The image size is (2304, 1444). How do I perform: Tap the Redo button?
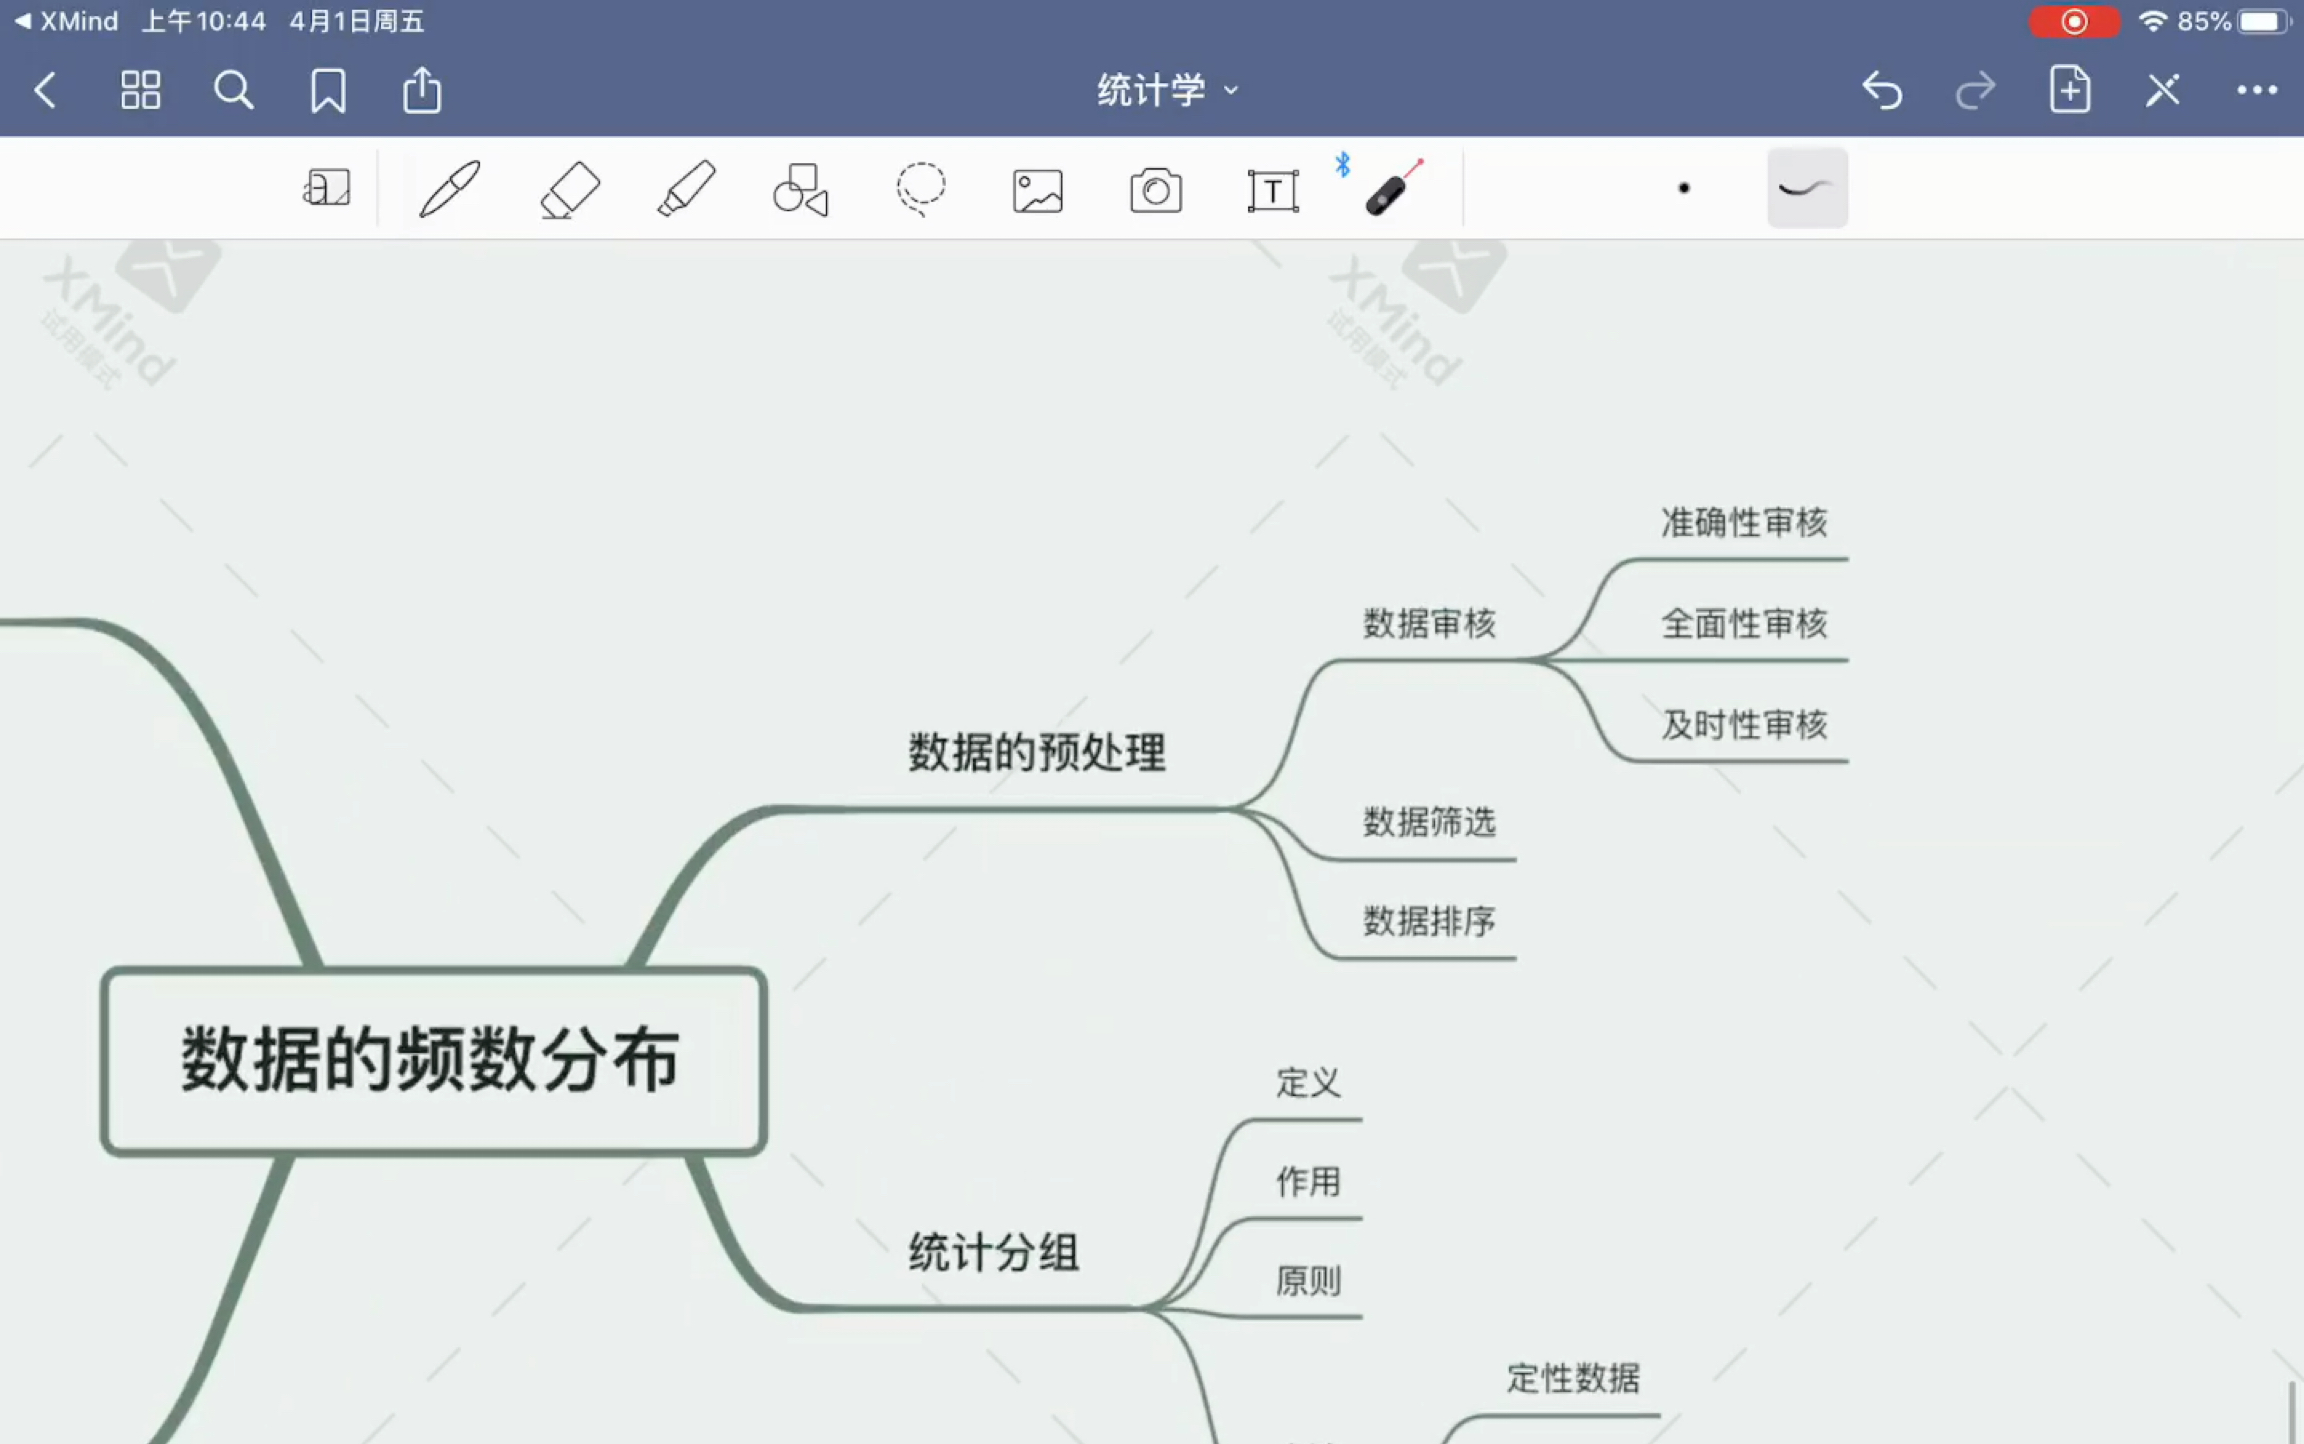(1976, 90)
